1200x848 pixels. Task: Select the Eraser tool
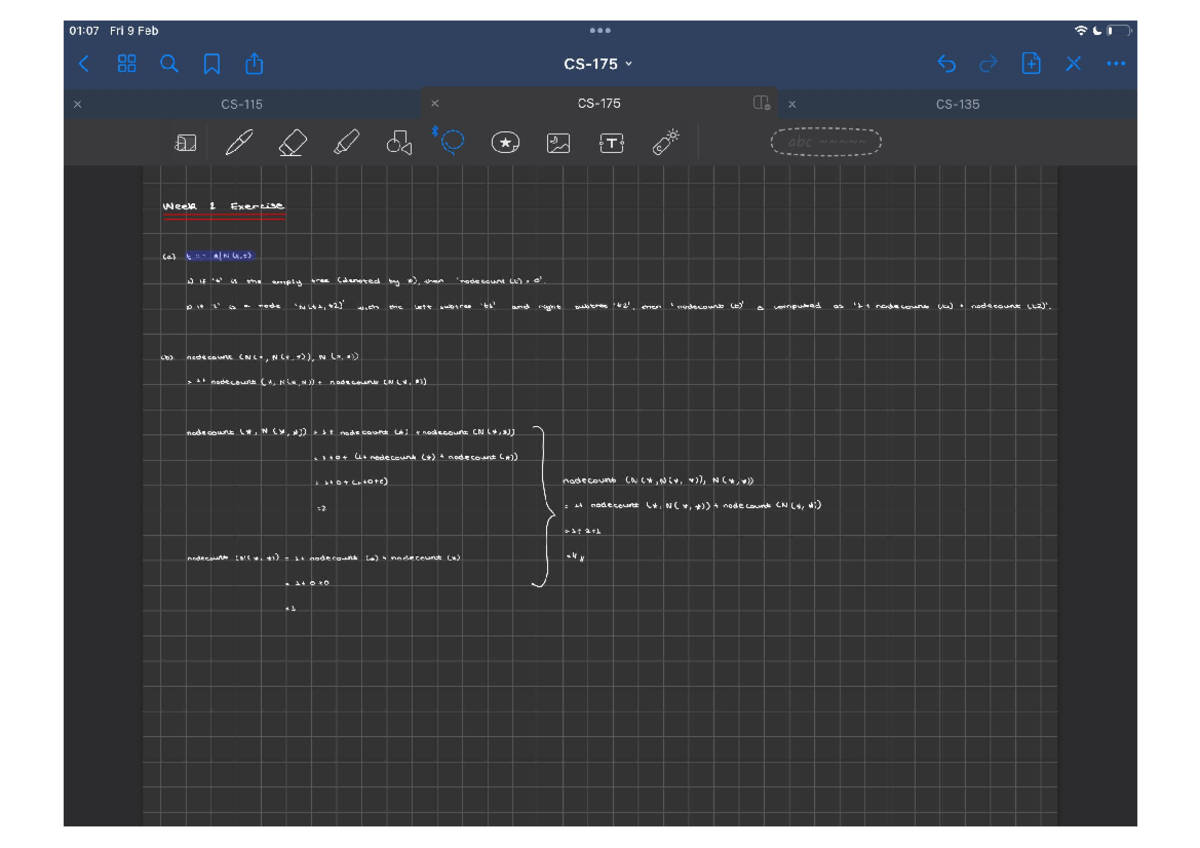coord(292,143)
